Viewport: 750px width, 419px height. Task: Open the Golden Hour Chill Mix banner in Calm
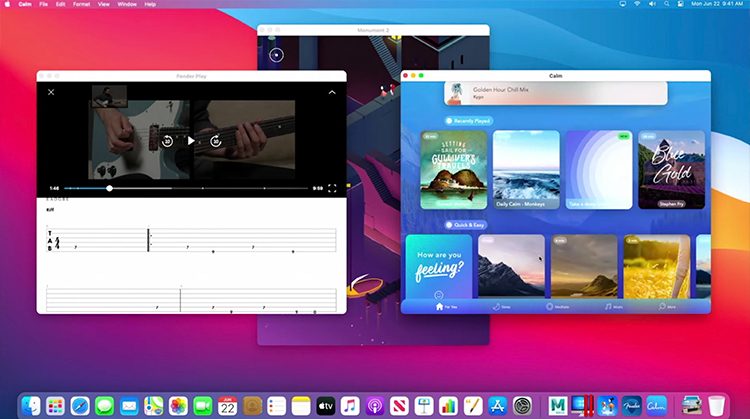(x=556, y=93)
